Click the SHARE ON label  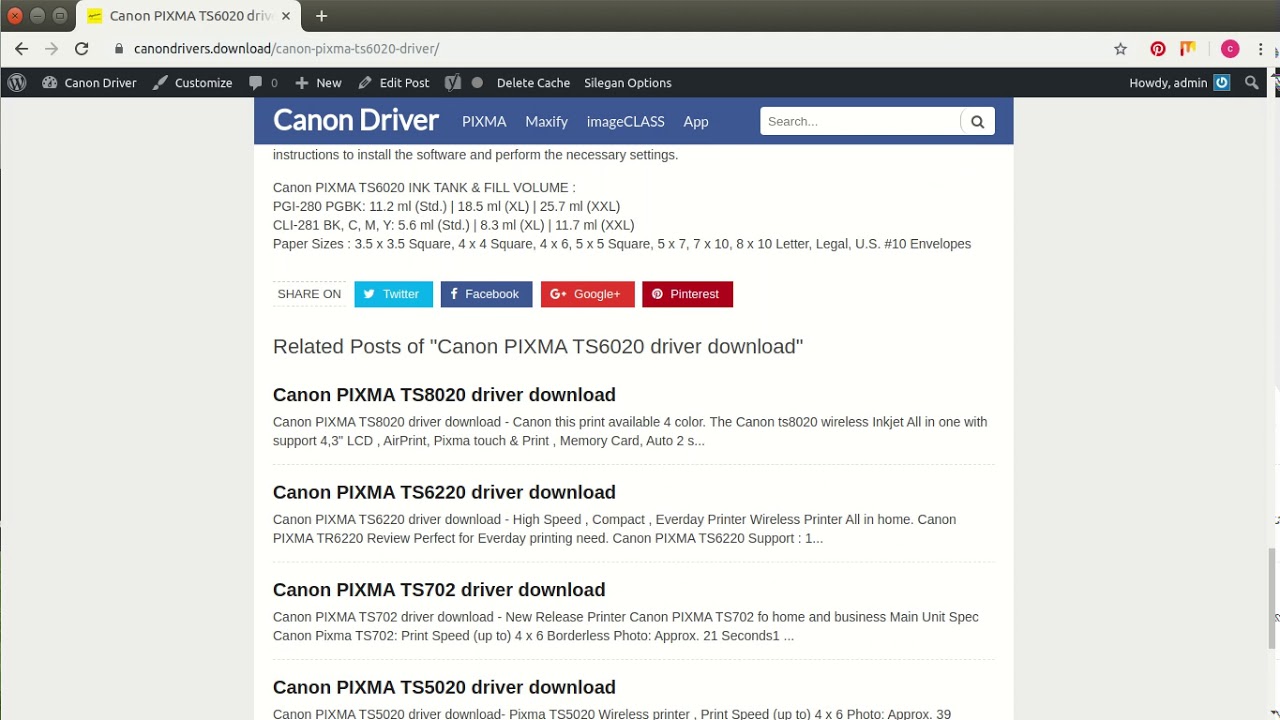pos(309,294)
